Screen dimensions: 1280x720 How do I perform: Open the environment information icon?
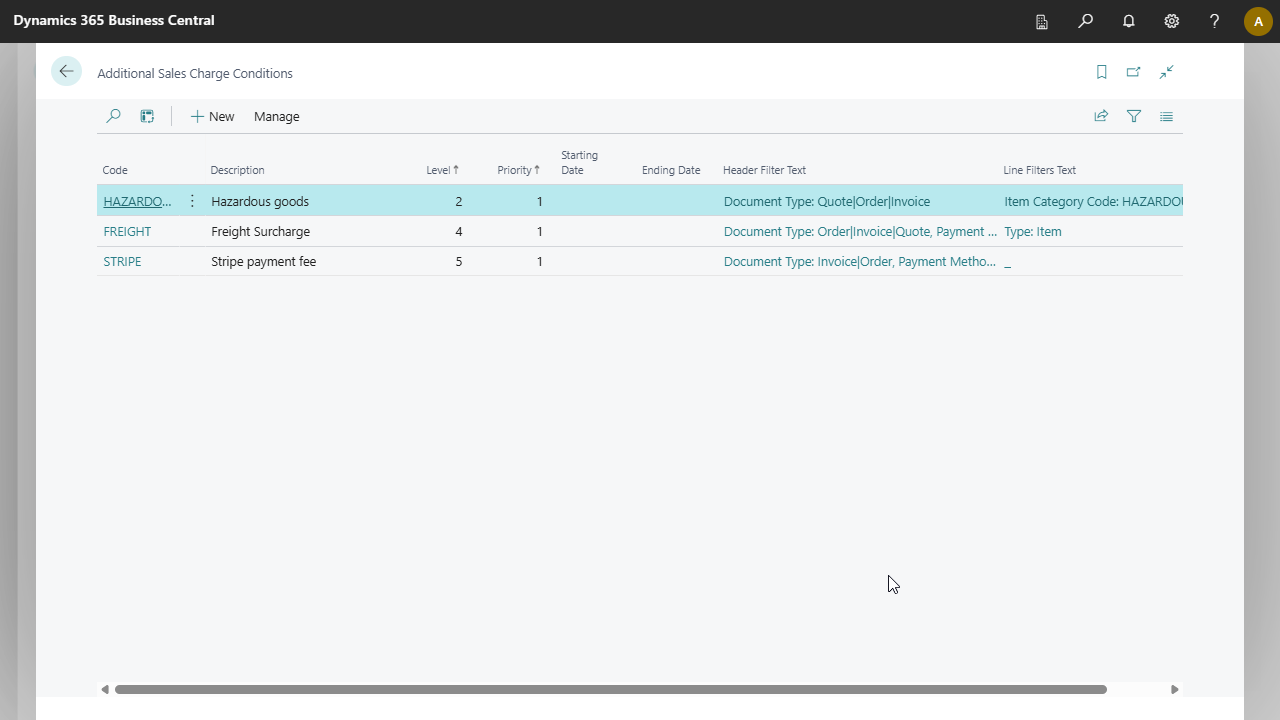1042,21
